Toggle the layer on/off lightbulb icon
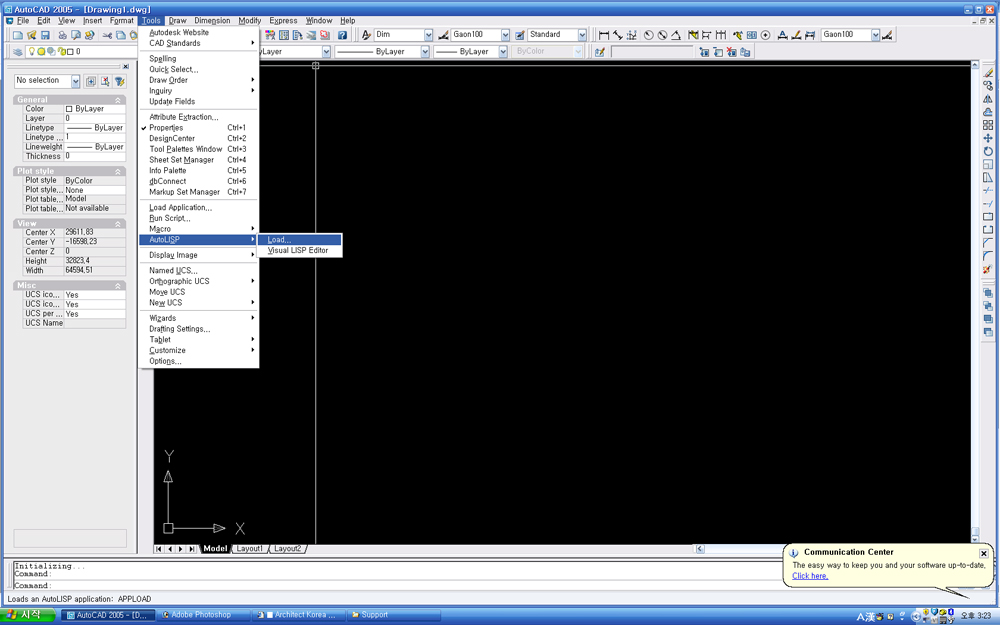 [31, 52]
